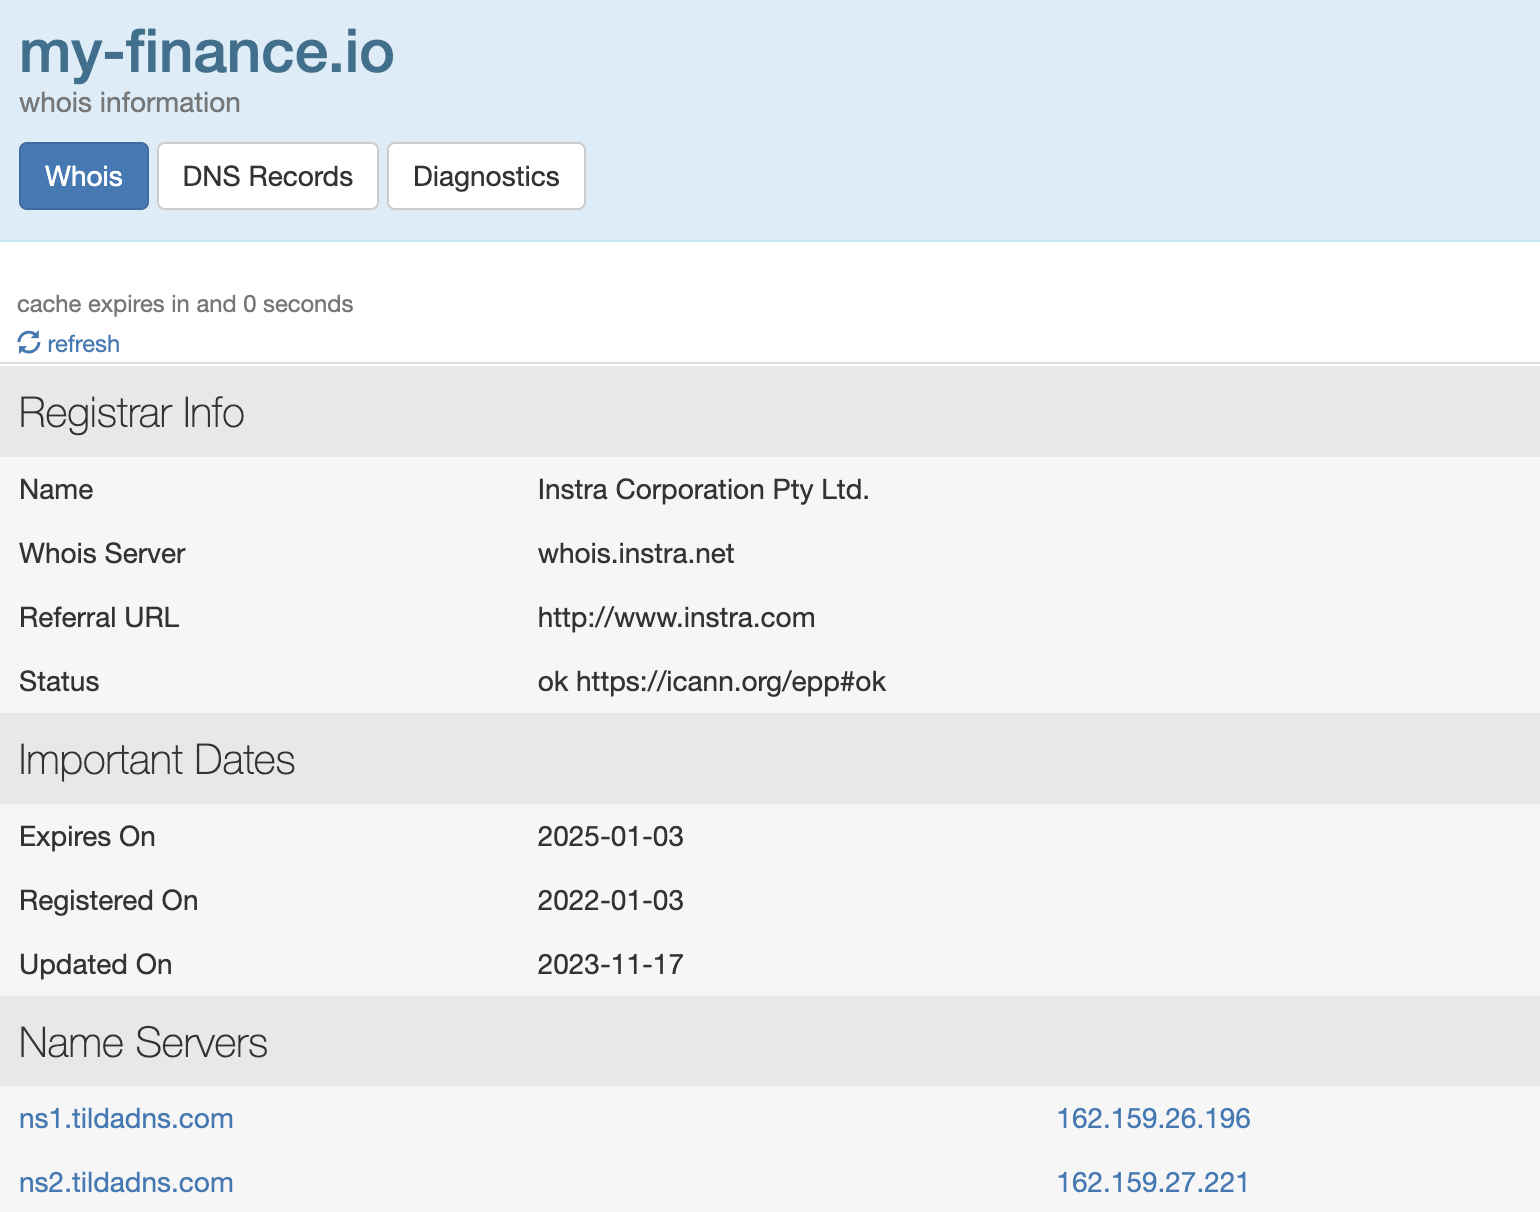Select the referral URL http://www.instra.com

(676, 617)
